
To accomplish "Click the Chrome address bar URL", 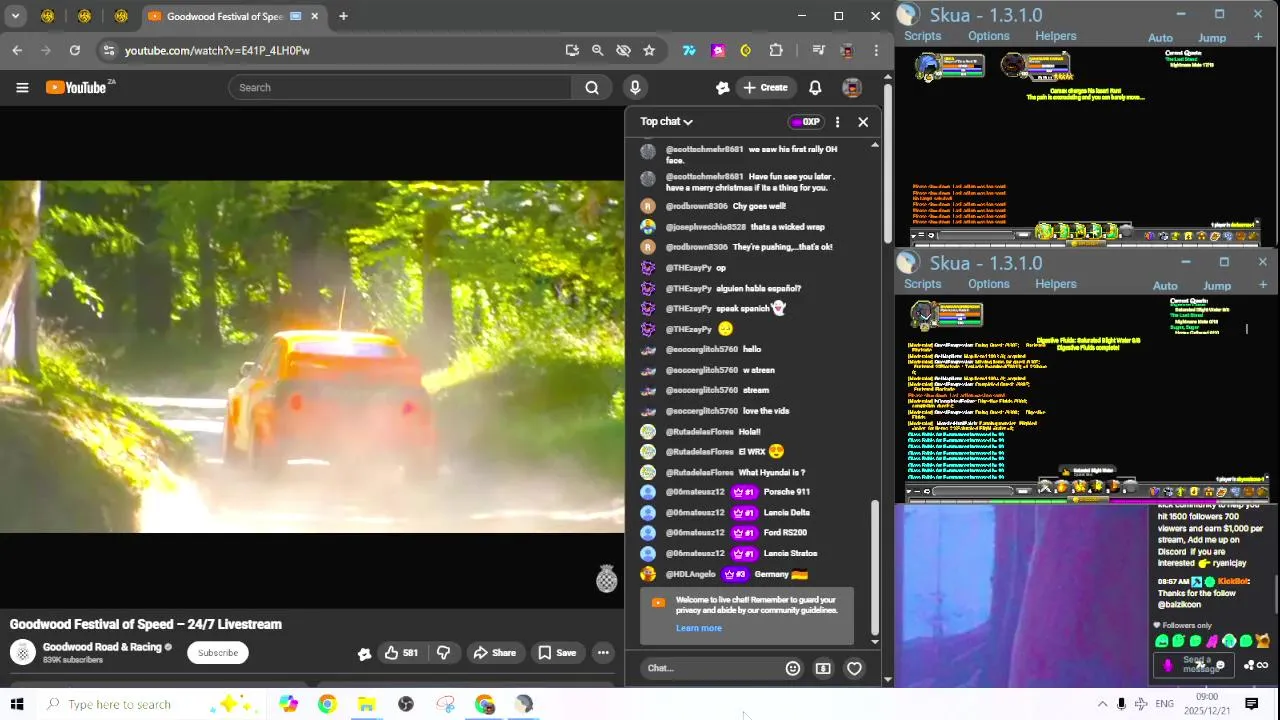I will coord(217,50).
